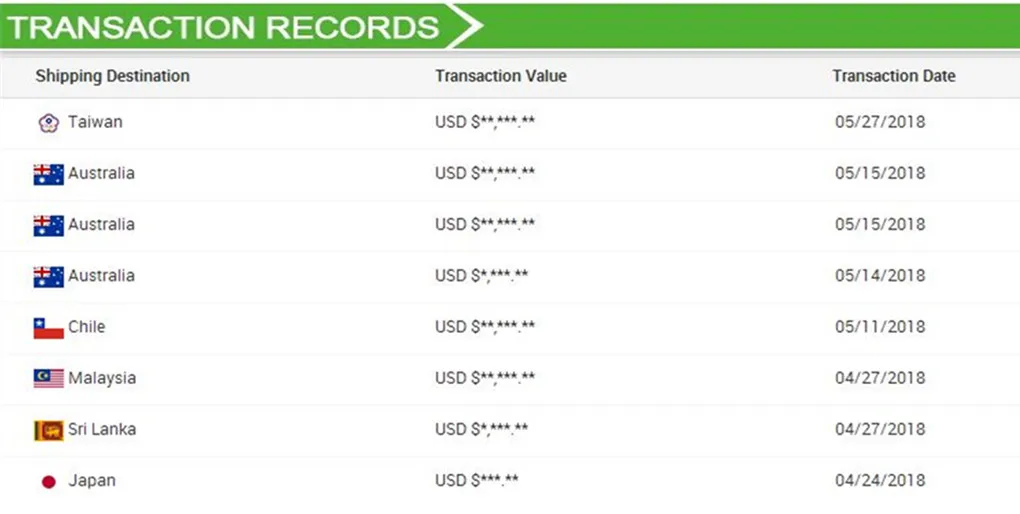1020x514 pixels.
Task: Click the 05/11/2018 transaction date
Action: (880, 327)
